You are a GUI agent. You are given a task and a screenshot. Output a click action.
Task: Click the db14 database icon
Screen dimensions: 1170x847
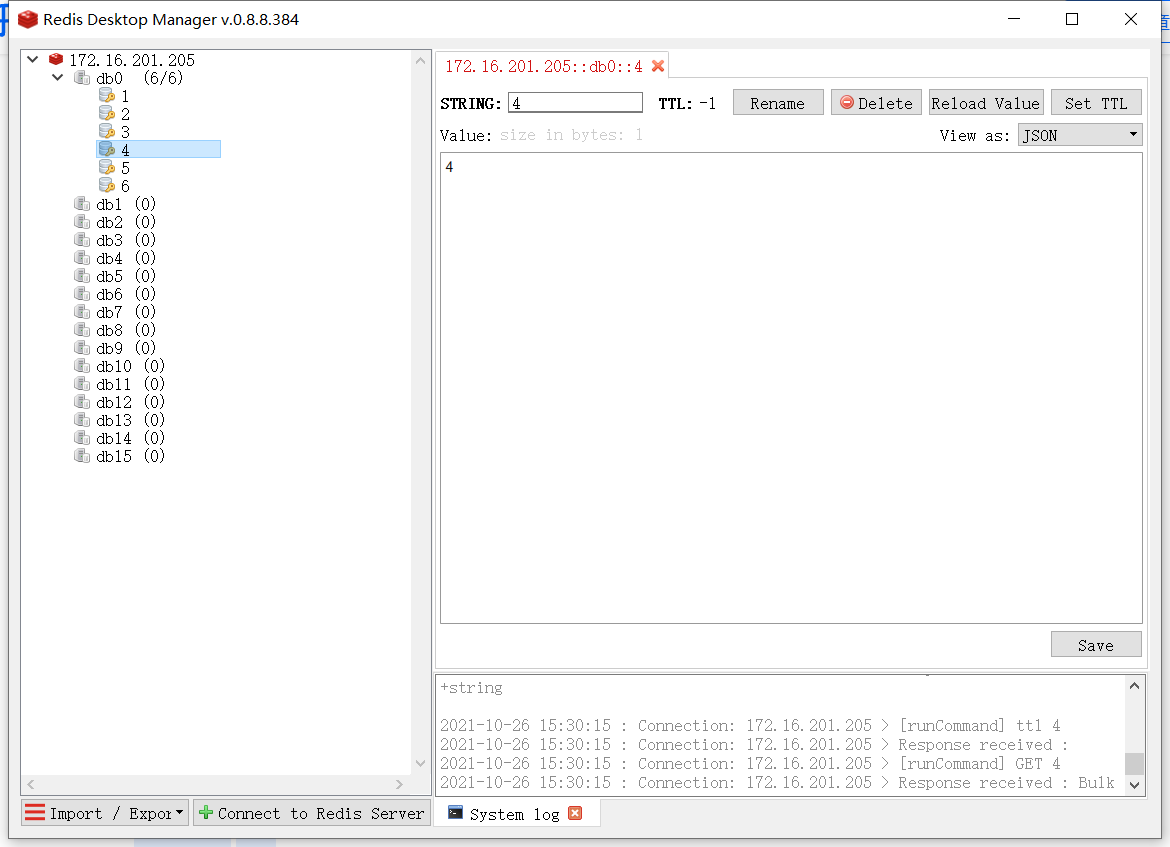coord(82,437)
